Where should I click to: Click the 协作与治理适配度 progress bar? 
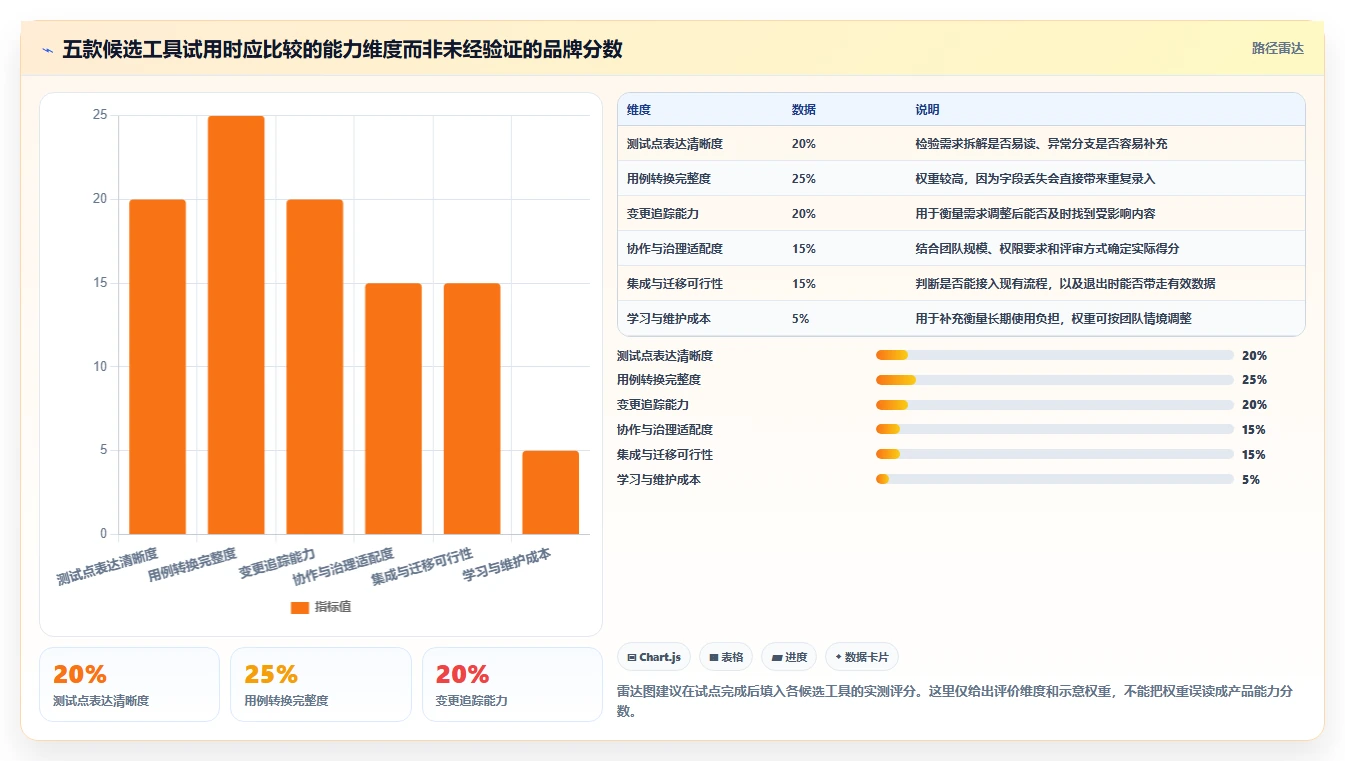[1054, 430]
